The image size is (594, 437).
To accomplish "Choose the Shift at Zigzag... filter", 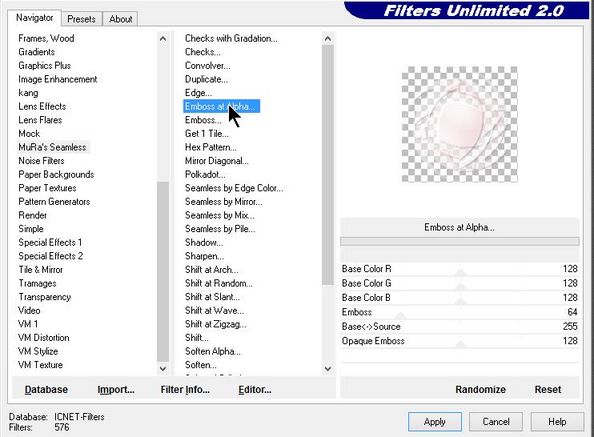I will pos(216,324).
